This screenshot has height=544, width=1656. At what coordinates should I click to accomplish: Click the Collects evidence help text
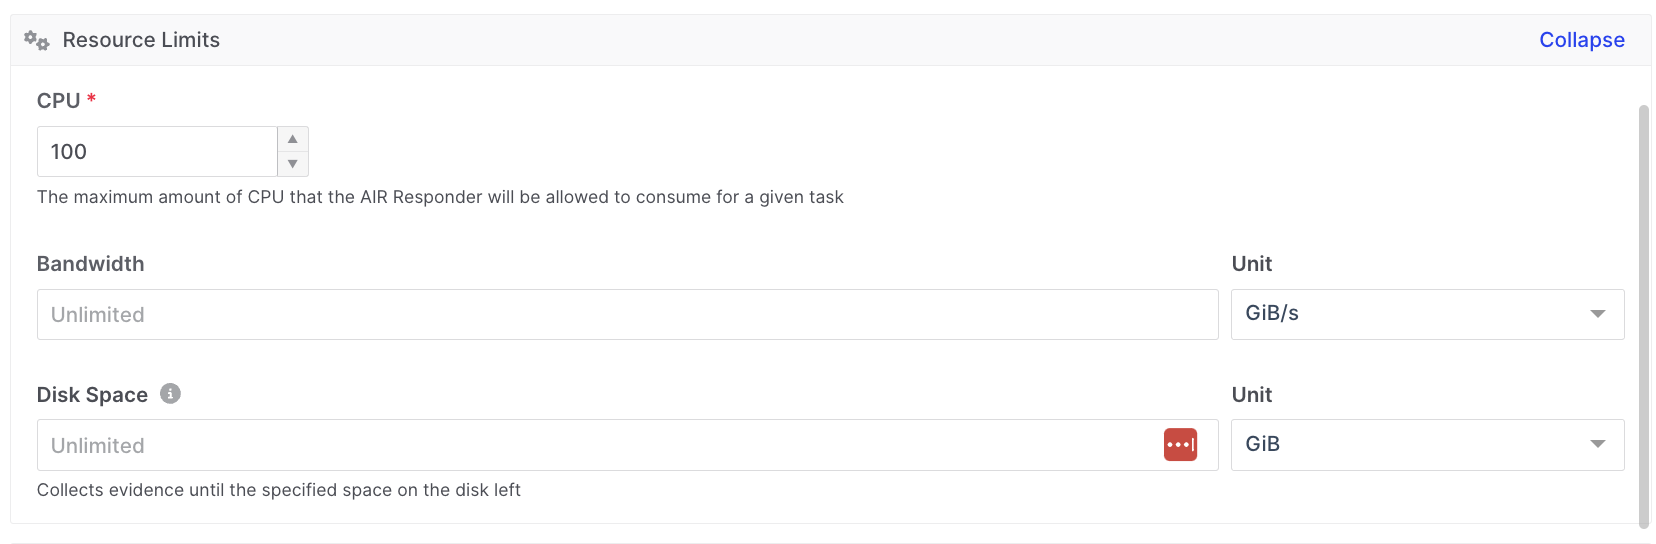[279, 490]
